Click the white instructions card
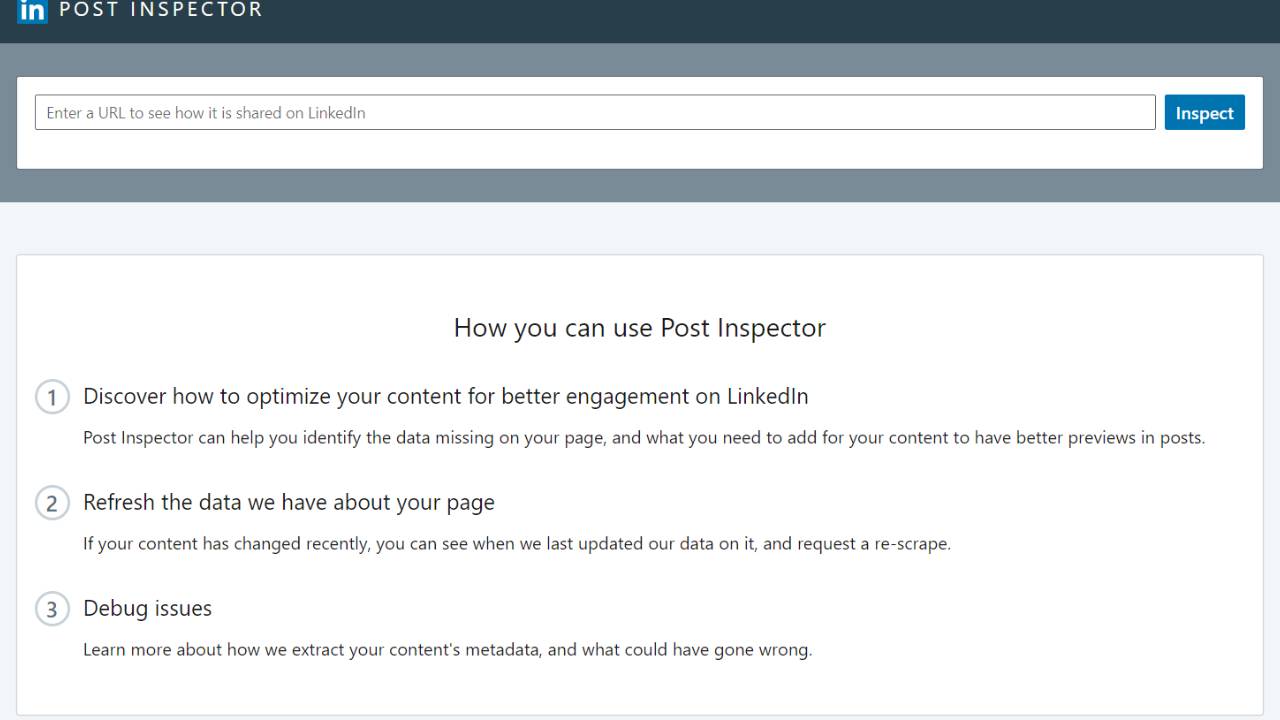1280x720 pixels. tap(640, 690)
